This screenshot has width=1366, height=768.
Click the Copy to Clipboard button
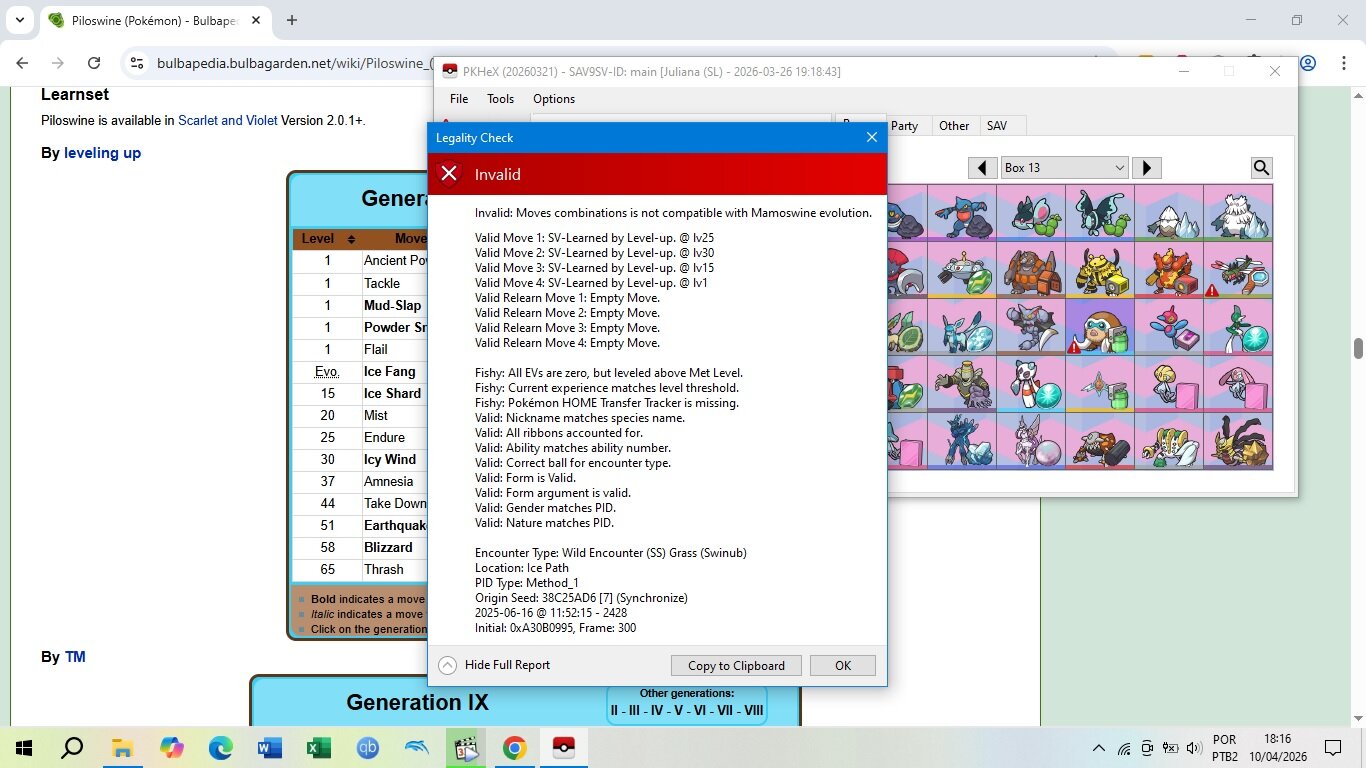(x=736, y=666)
